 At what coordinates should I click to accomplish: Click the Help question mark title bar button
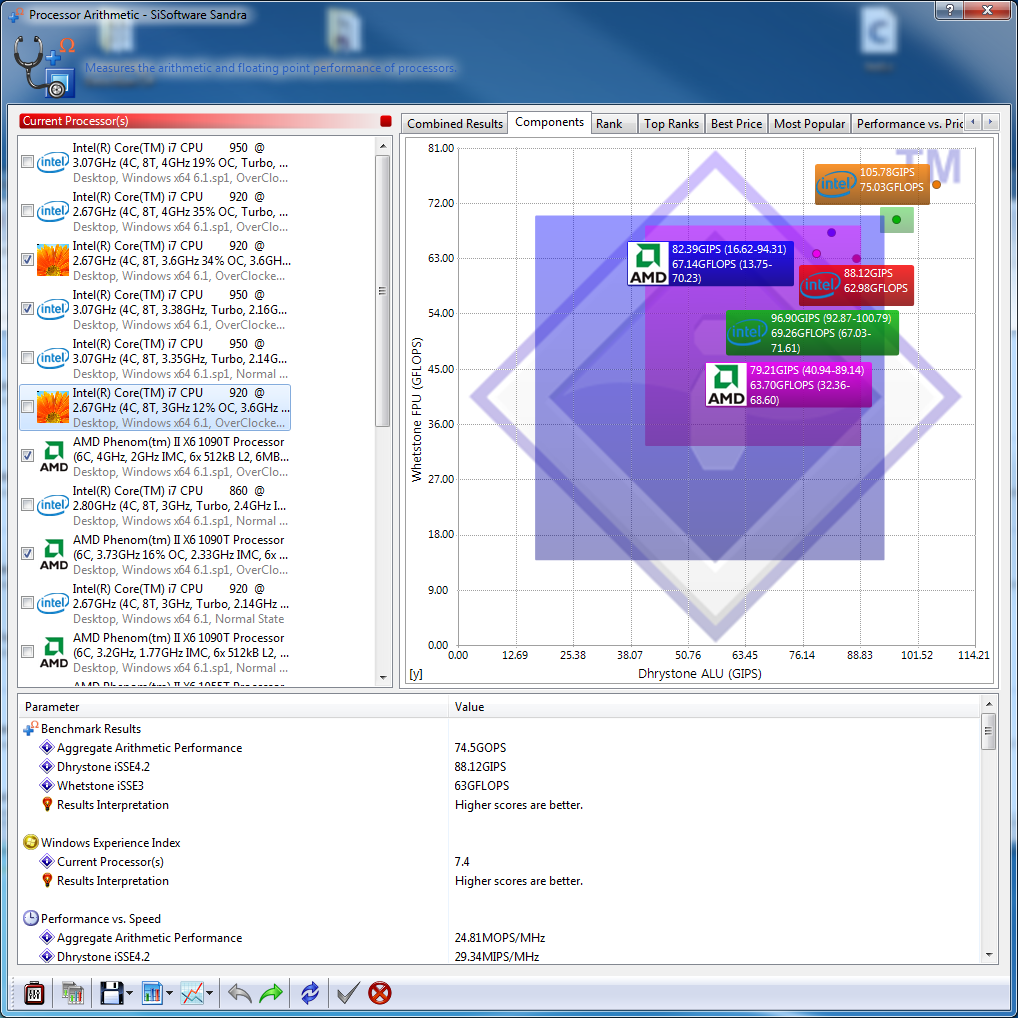point(950,10)
